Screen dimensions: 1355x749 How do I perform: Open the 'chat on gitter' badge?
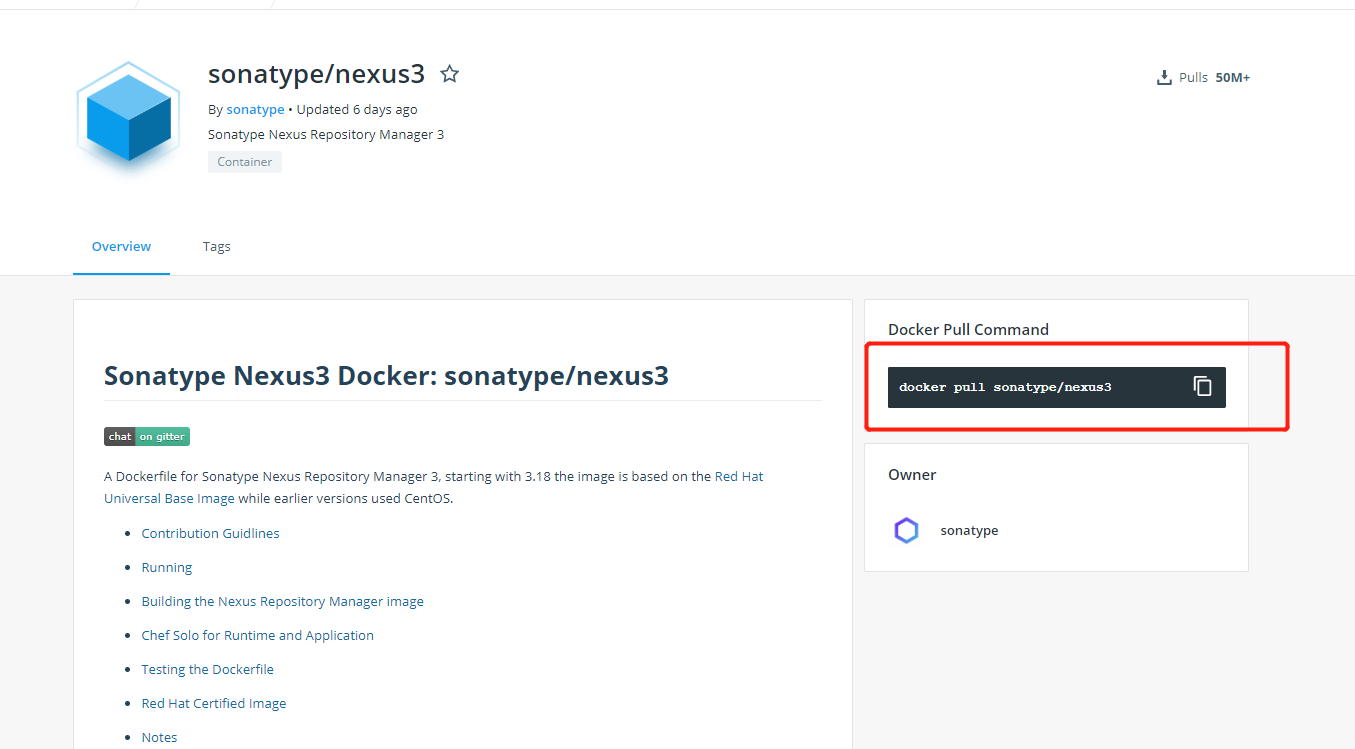click(x=146, y=436)
